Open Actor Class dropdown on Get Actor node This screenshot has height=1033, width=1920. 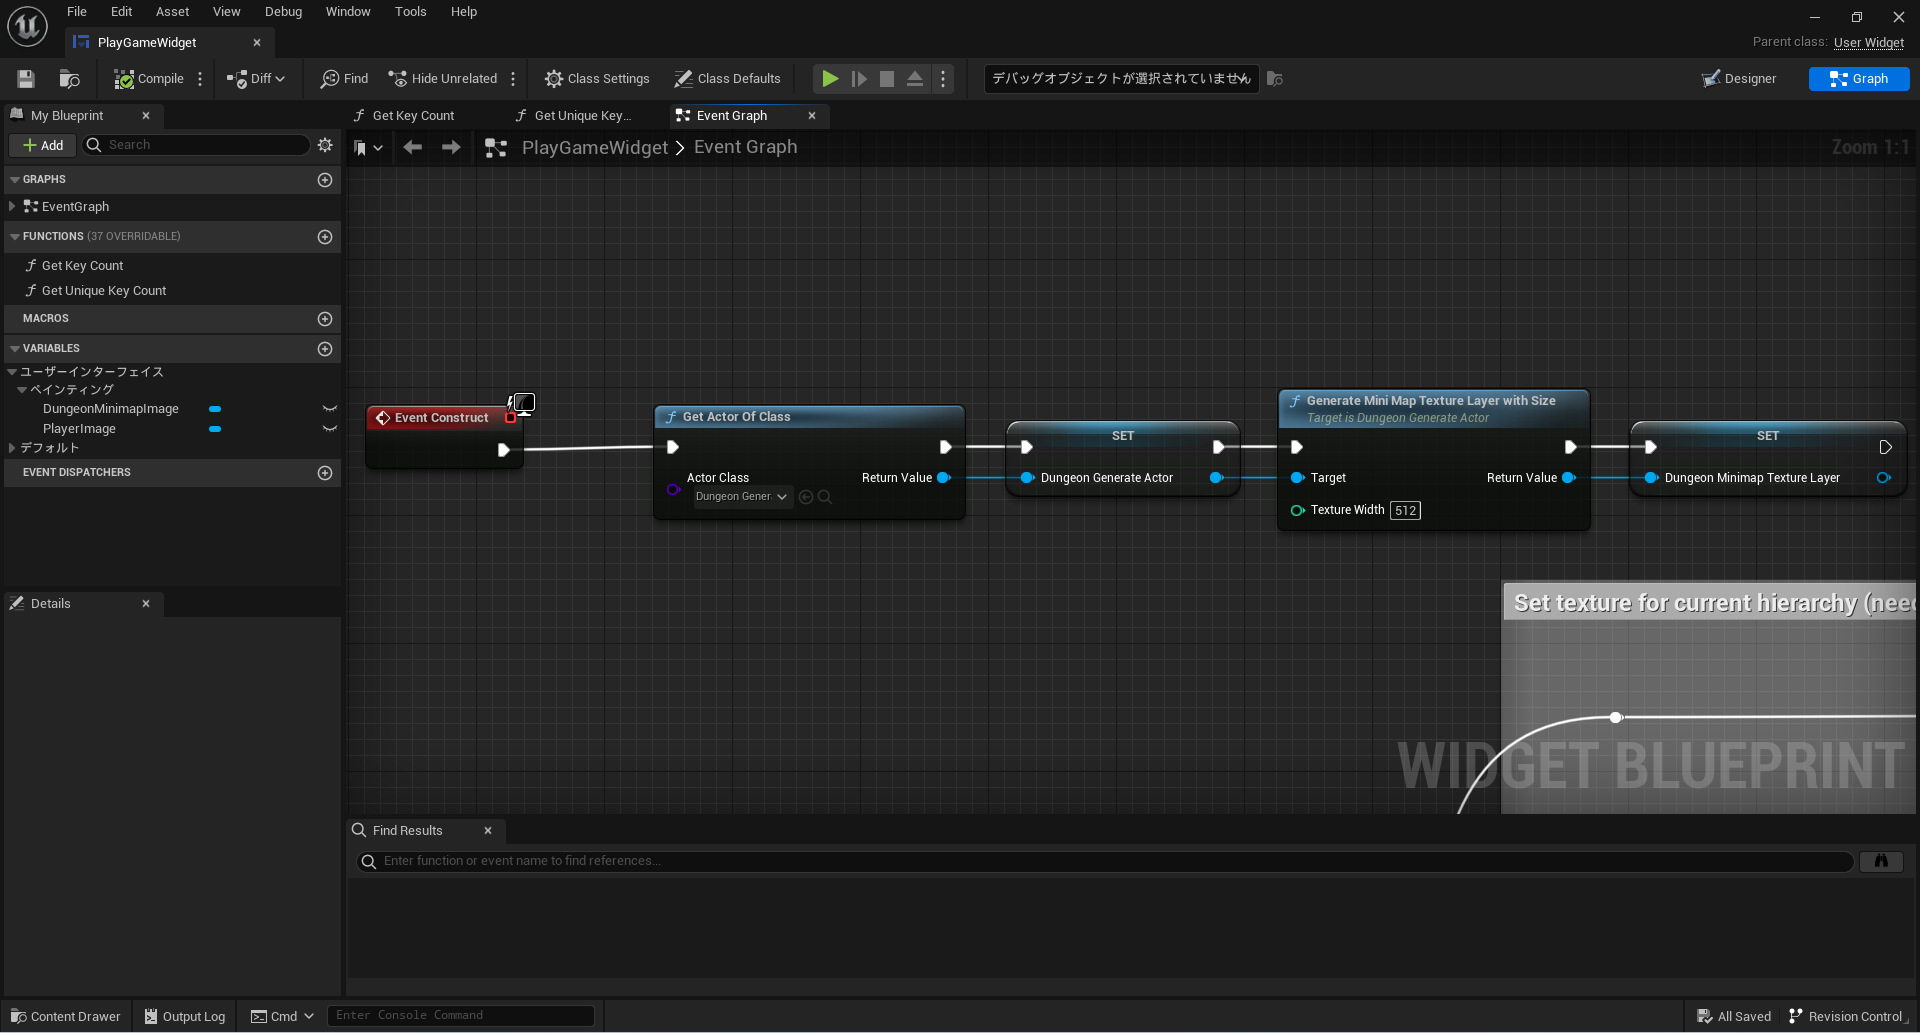pyautogui.click(x=742, y=497)
